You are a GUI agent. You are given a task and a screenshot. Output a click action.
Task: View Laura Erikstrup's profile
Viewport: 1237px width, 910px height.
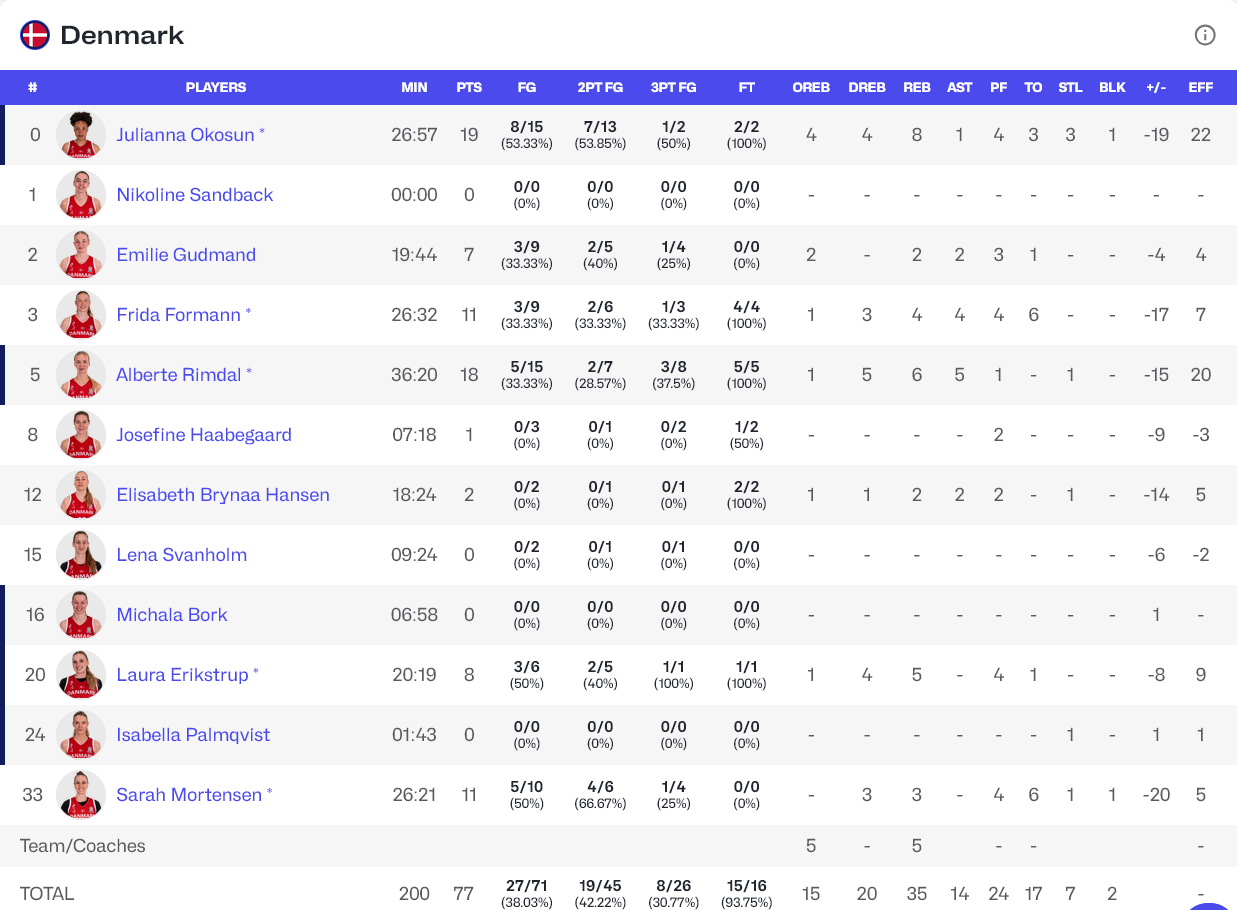[182, 675]
